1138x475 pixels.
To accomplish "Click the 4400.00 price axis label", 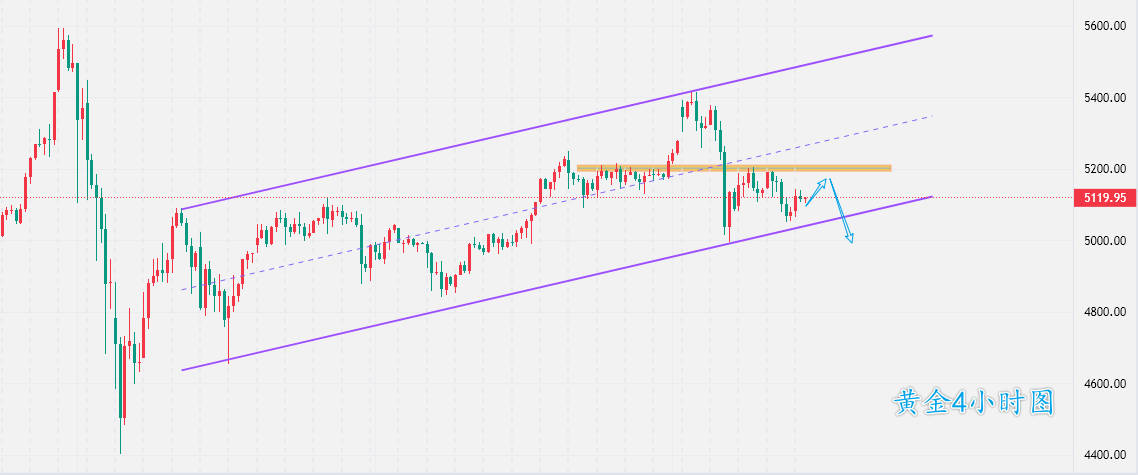I will [1105, 455].
